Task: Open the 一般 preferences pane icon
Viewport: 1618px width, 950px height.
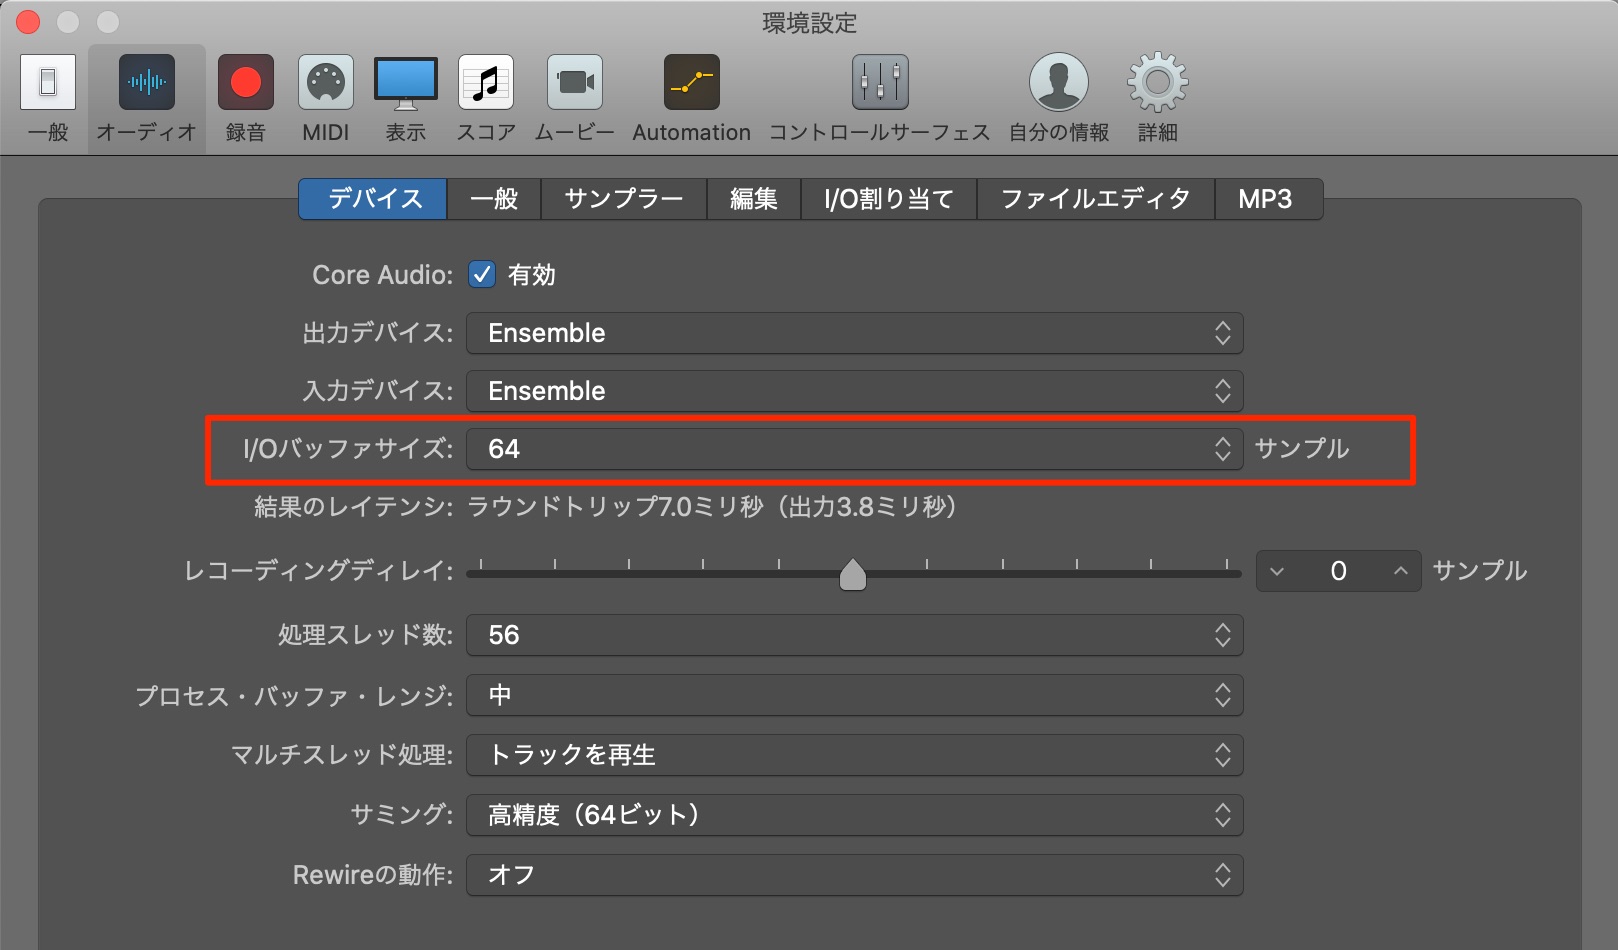Action: tap(48, 83)
